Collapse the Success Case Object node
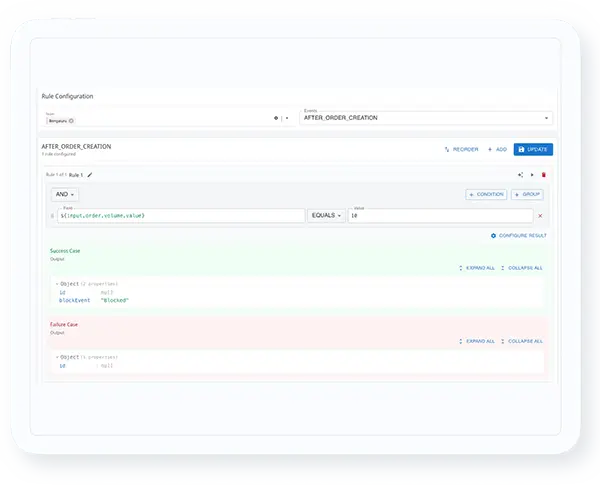This screenshot has height=485, width=600. pos(57,284)
